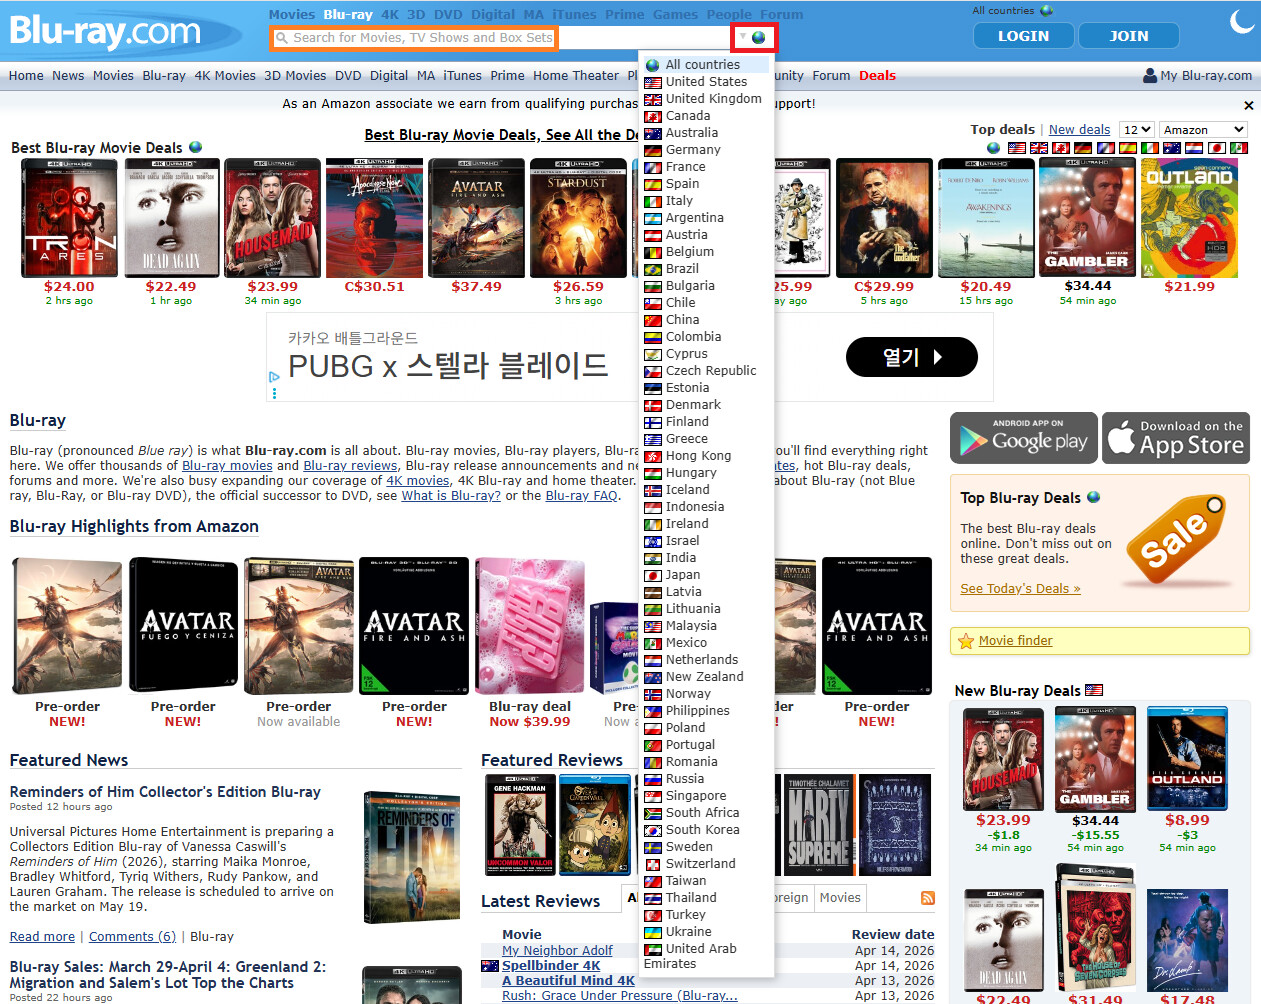This screenshot has width=1261, height=1004.
Task: Close the Amazon associate notice banner
Action: pos(1248,105)
